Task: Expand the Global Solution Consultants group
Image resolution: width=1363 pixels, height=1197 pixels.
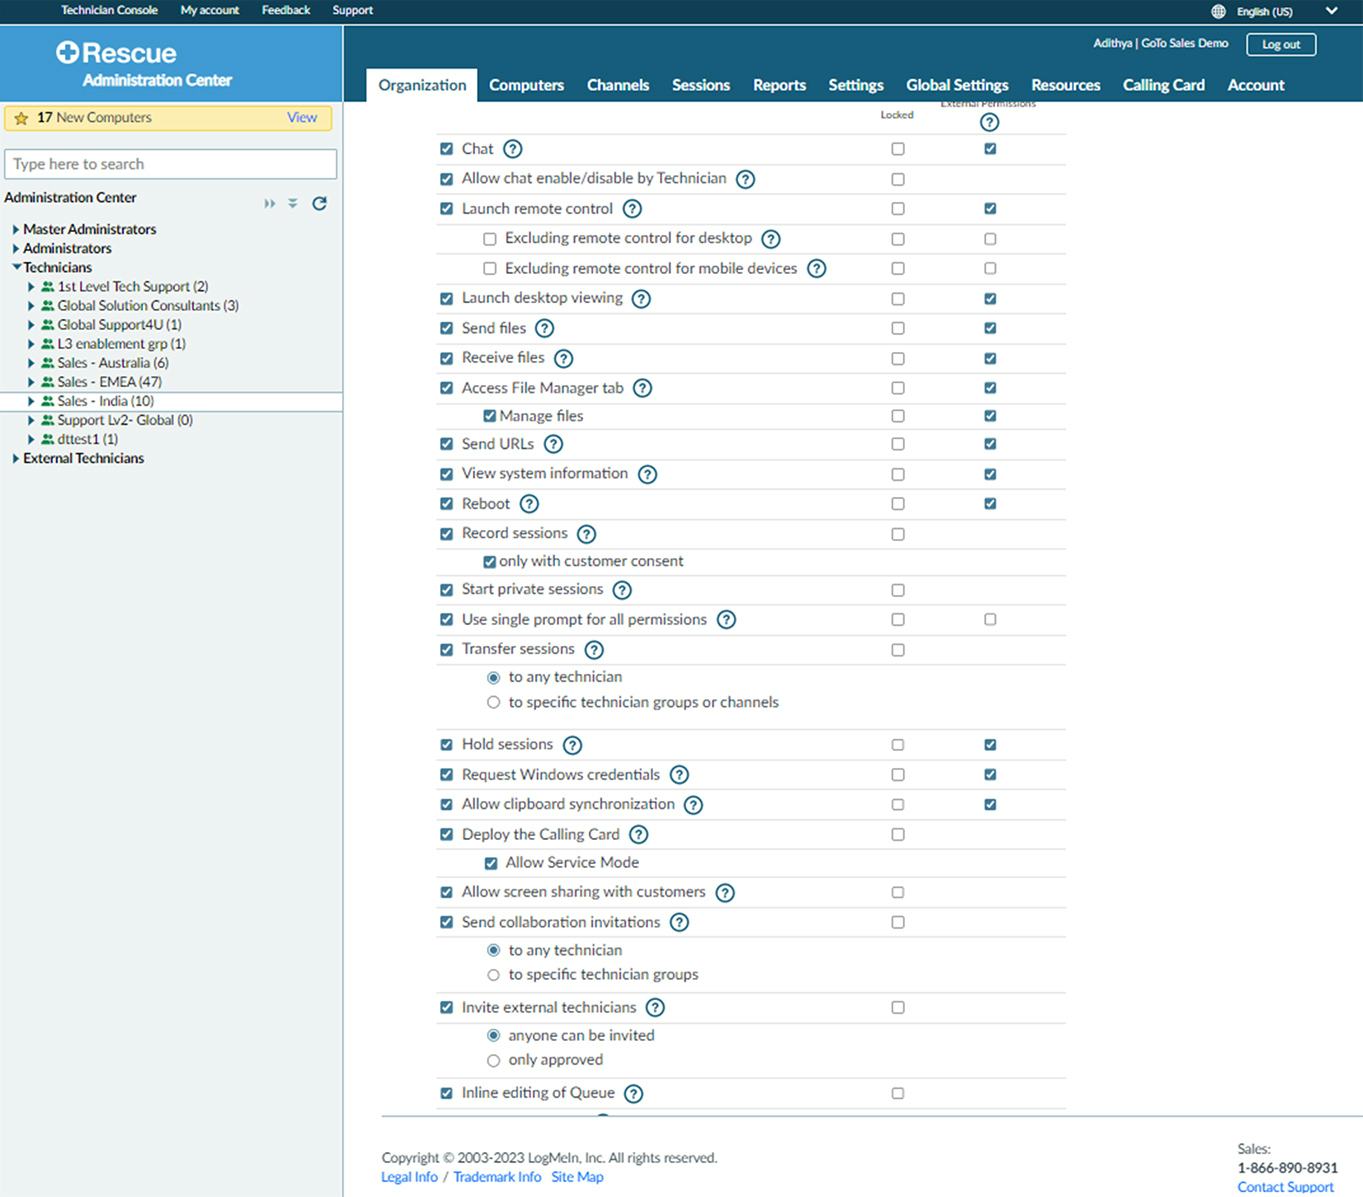Action: (31, 306)
